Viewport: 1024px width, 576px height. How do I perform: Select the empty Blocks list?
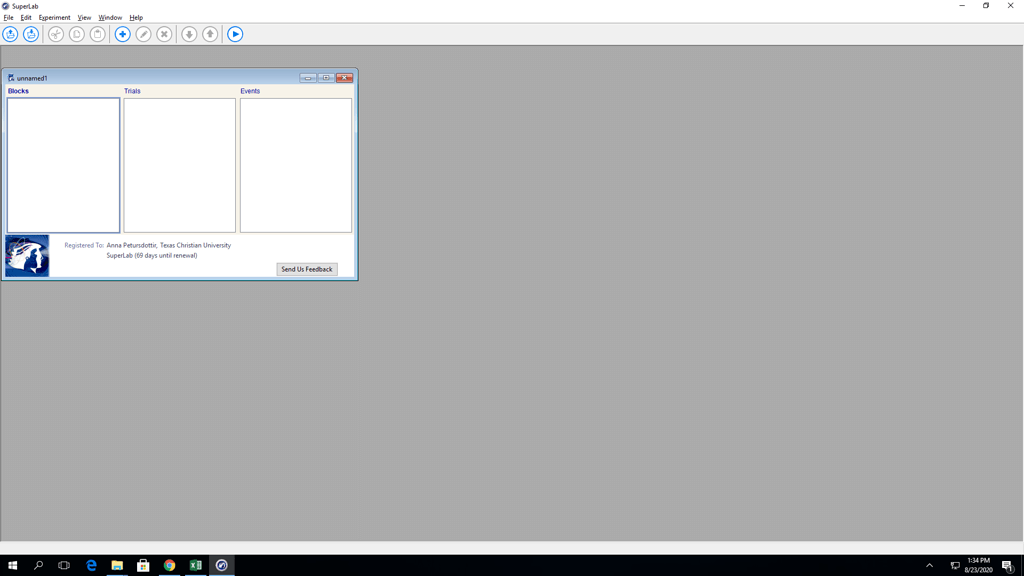click(63, 165)
